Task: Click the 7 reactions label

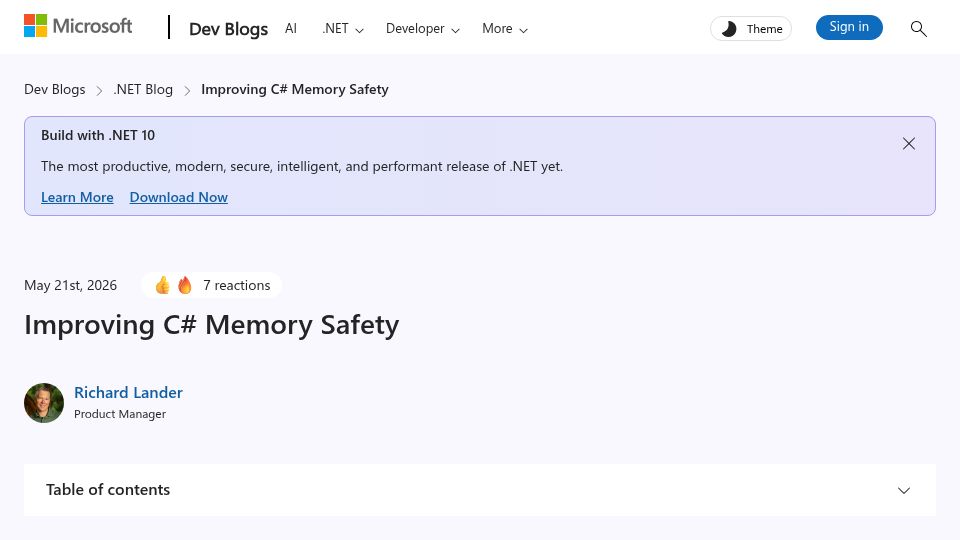Action: click(236, 285)
